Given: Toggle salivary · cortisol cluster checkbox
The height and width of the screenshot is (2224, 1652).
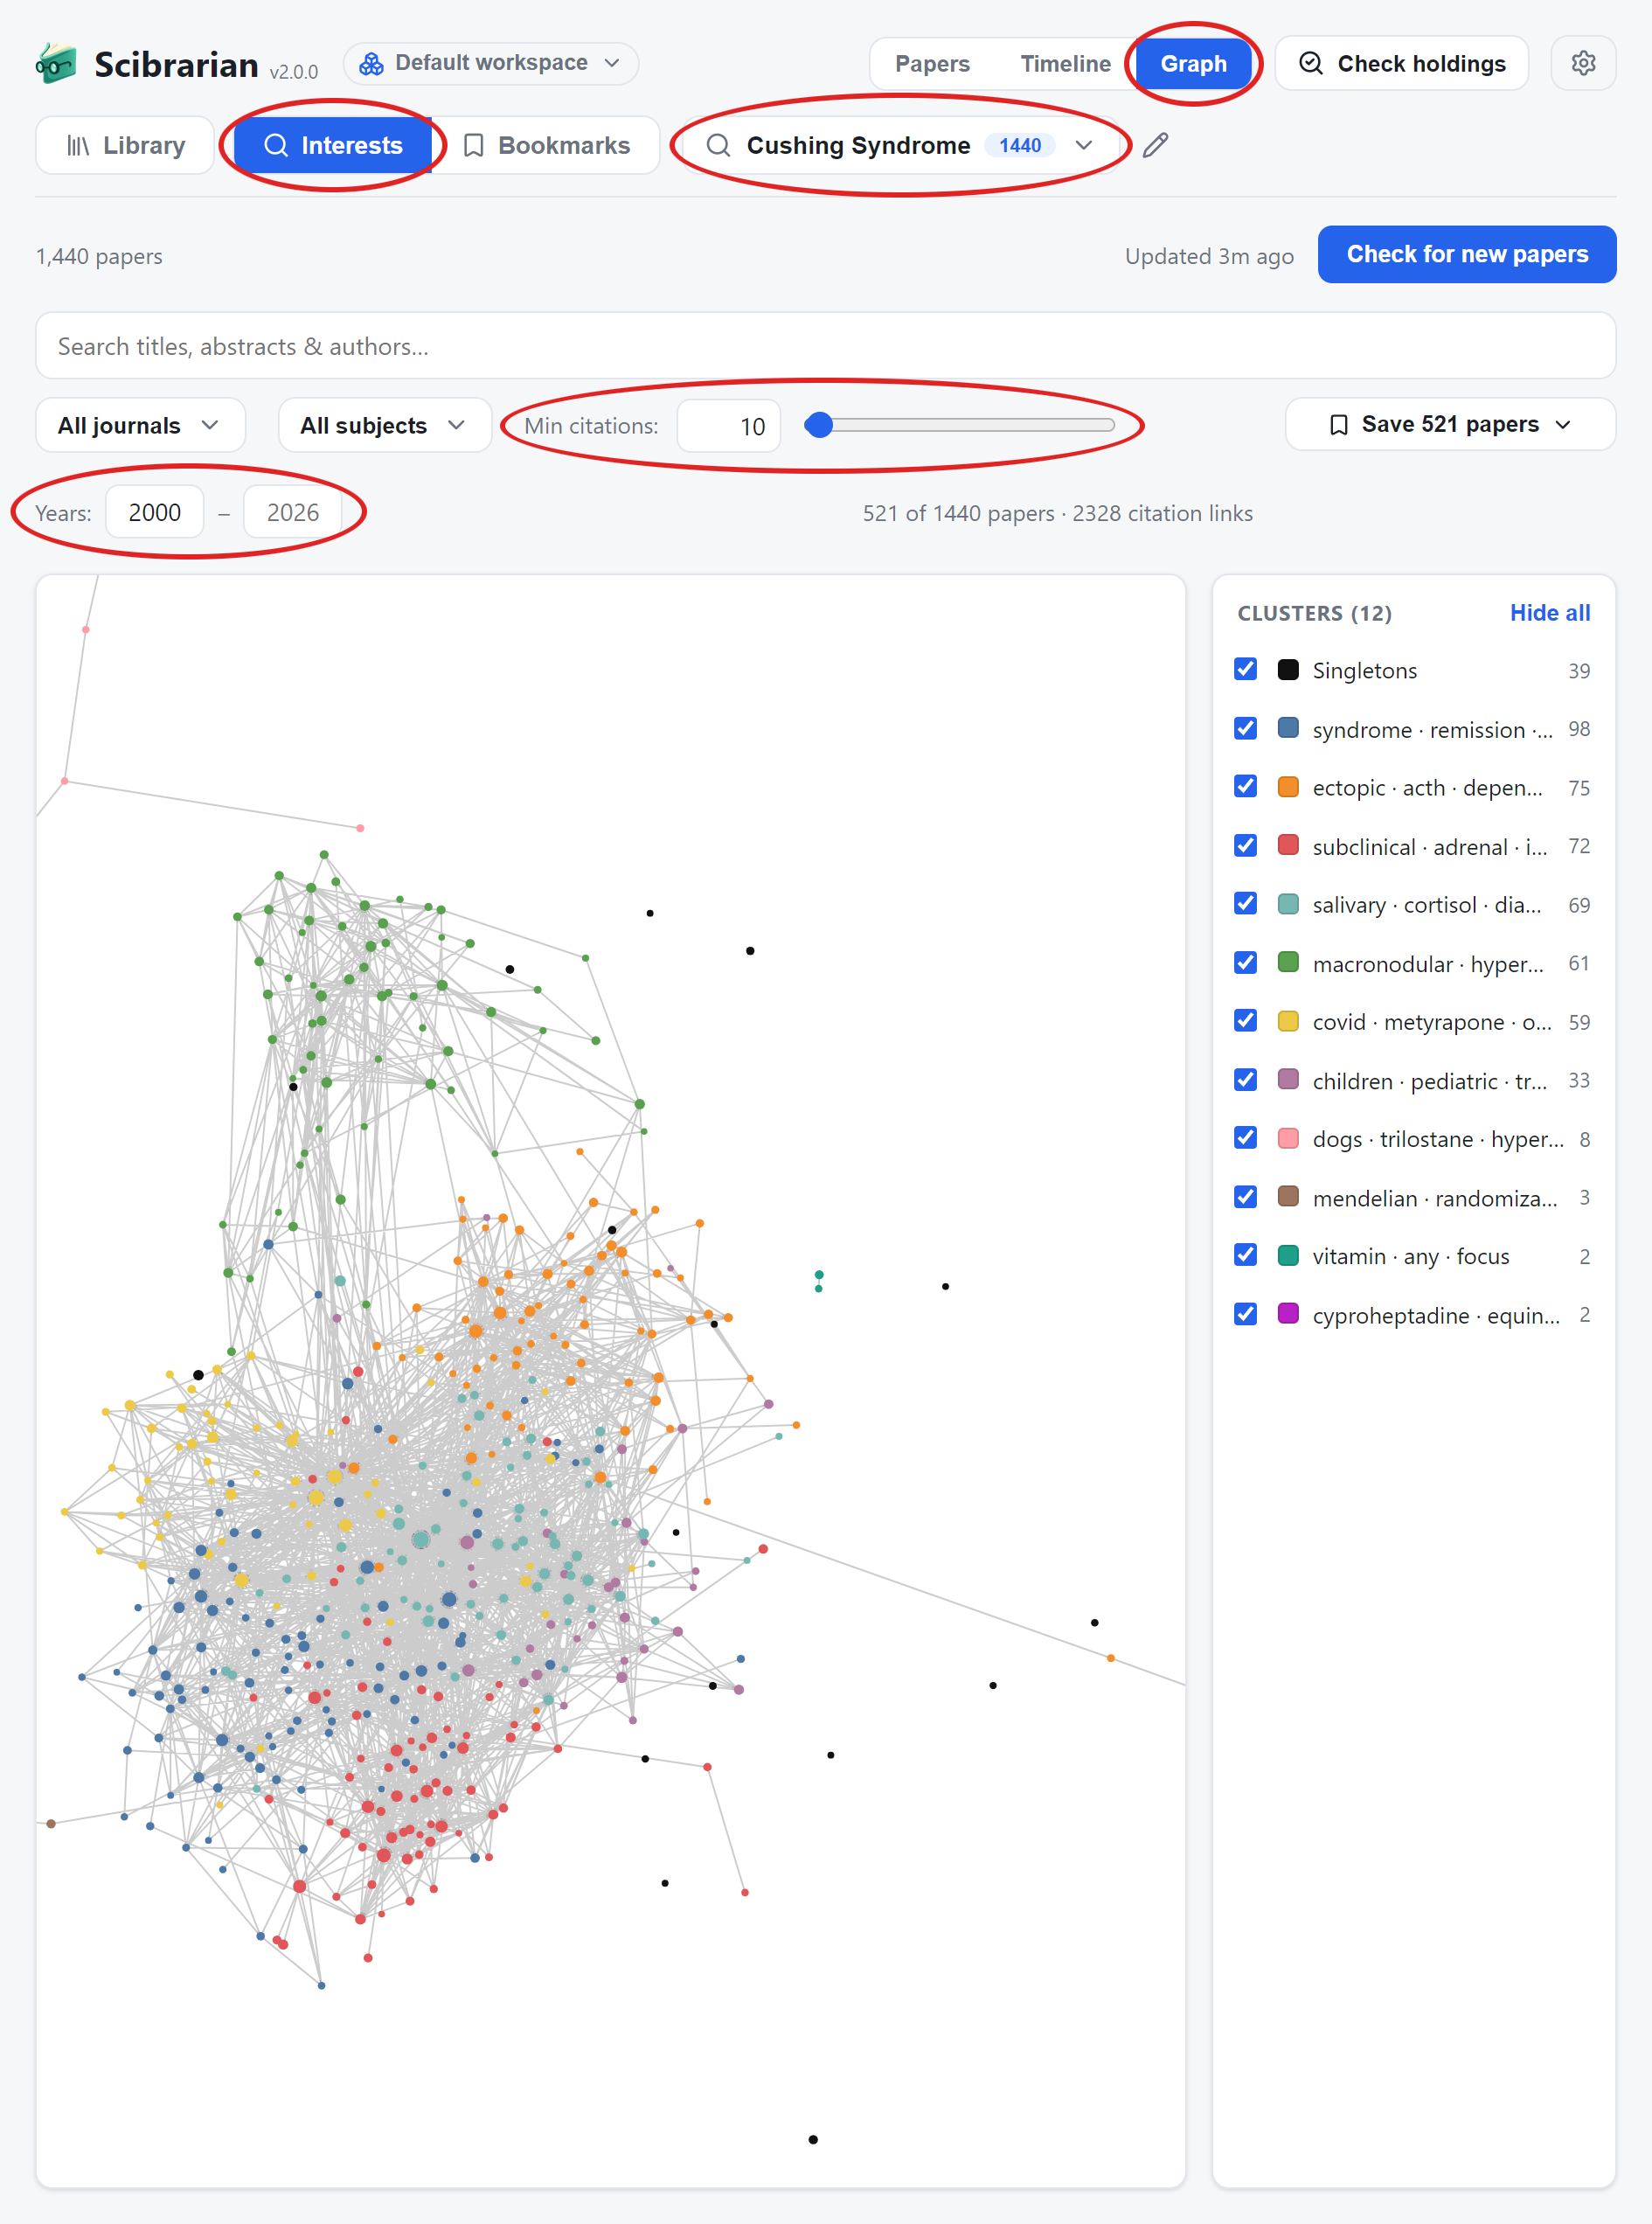Looking at the screenshot, I should click(x=1245, y=903).
